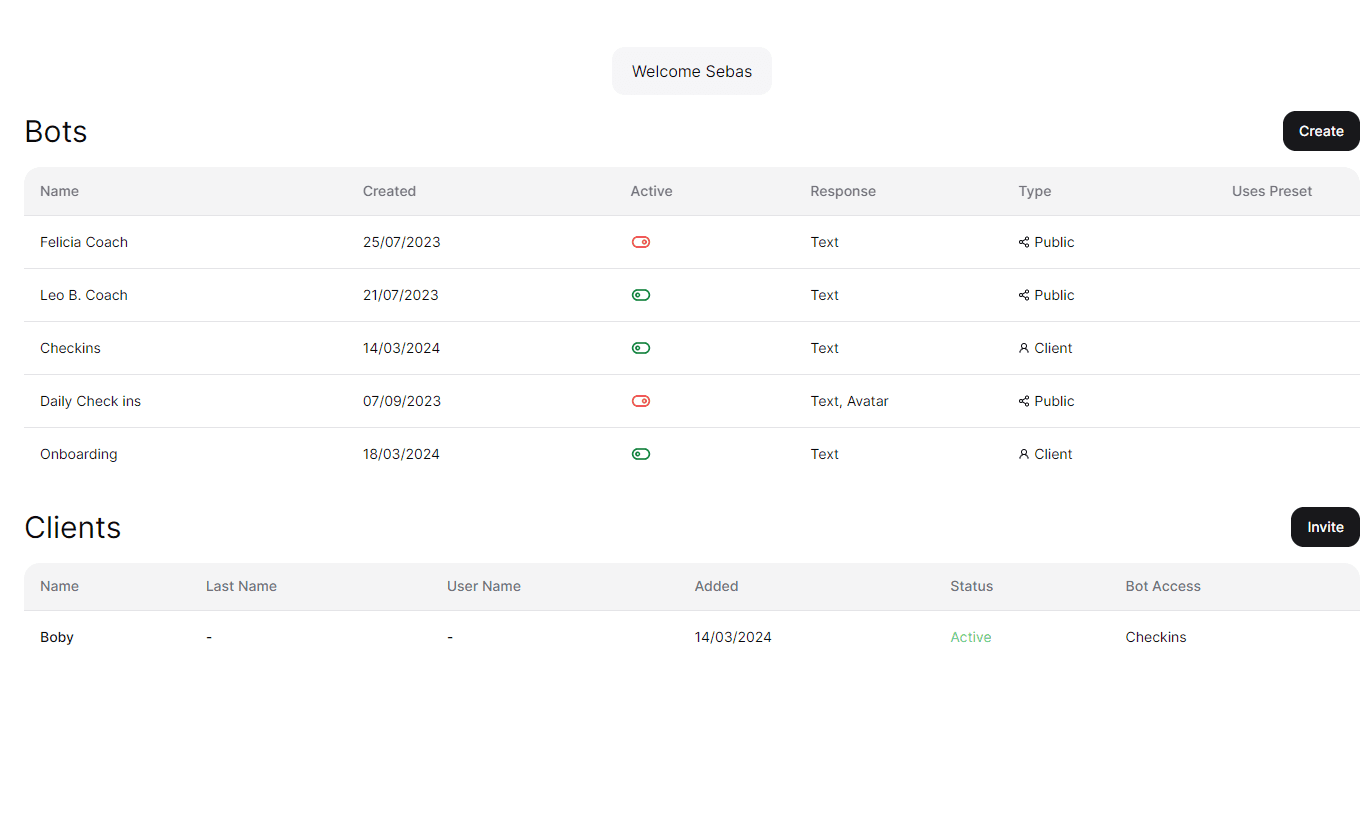Image resolution: width=1370 pixels, height=829 pixels.
Task: Click person icon in Checkins bot row
Action: pyautogui.click(x=1024, y=348)
